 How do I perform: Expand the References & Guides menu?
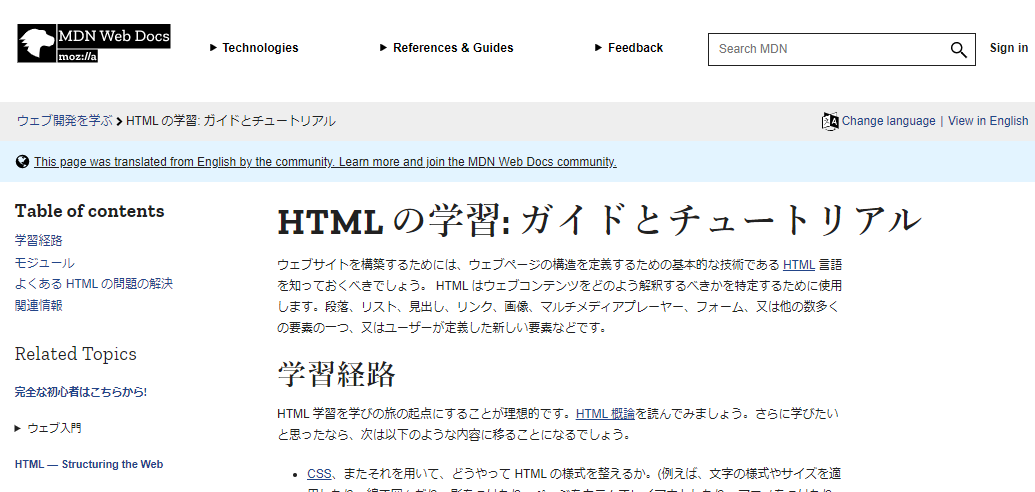[x=447, y=48]
